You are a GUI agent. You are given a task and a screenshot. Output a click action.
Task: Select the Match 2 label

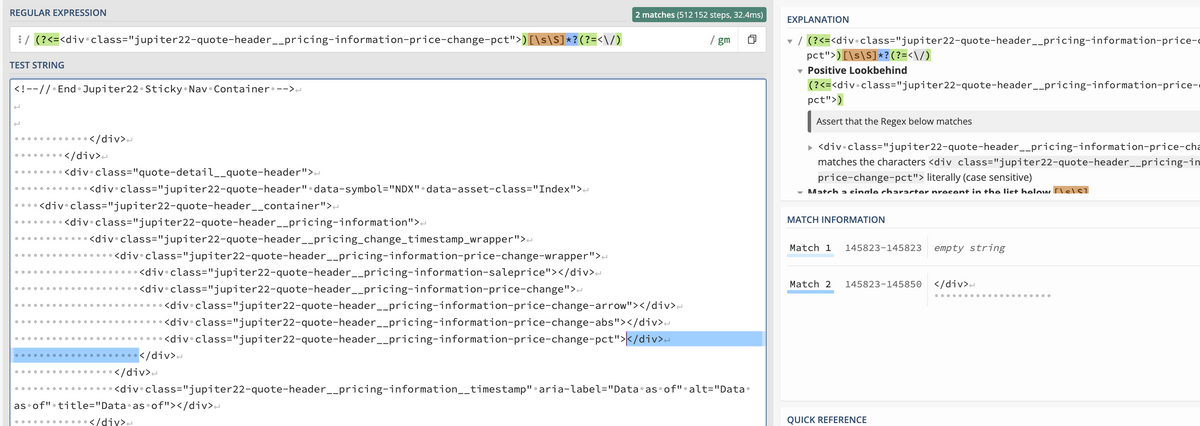click(810, 284)
